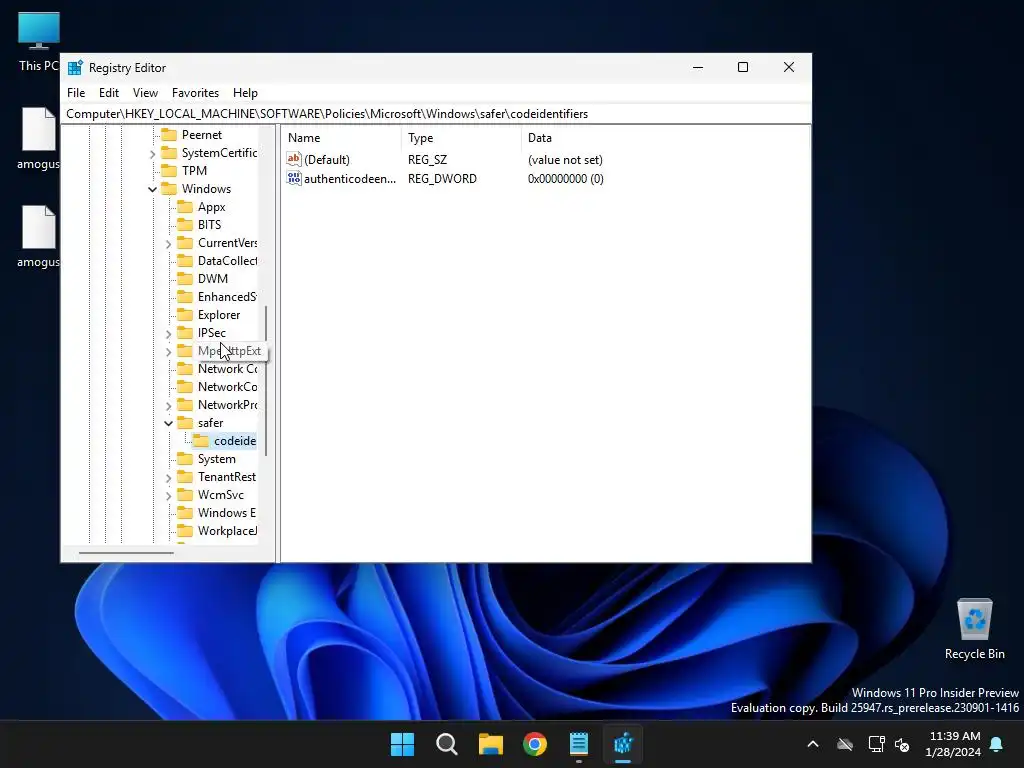Select the codeidentifiers folder icon
1024x768 pixels.
[201, 441]
